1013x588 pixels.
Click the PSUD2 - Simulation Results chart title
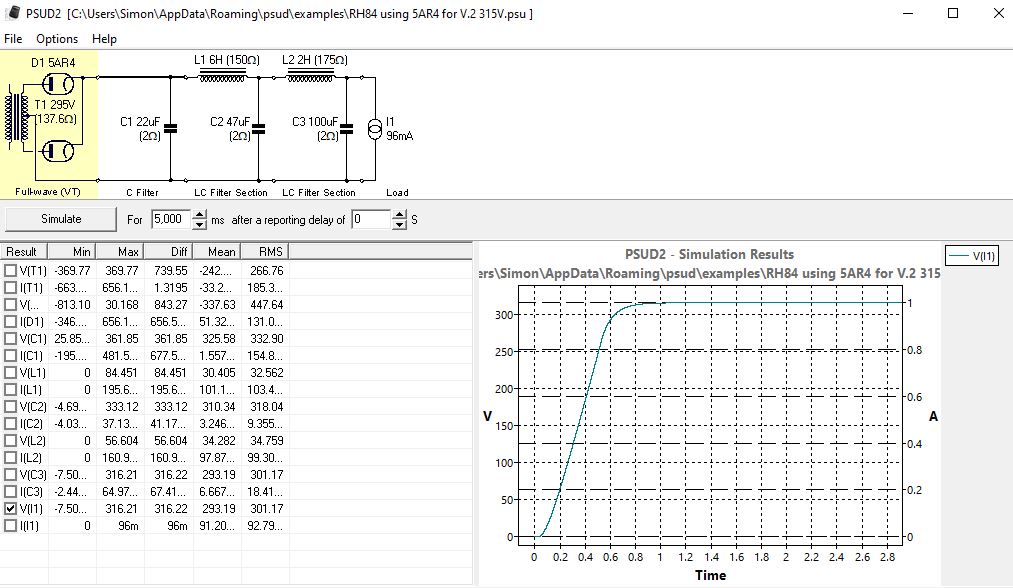click(709, 254)
